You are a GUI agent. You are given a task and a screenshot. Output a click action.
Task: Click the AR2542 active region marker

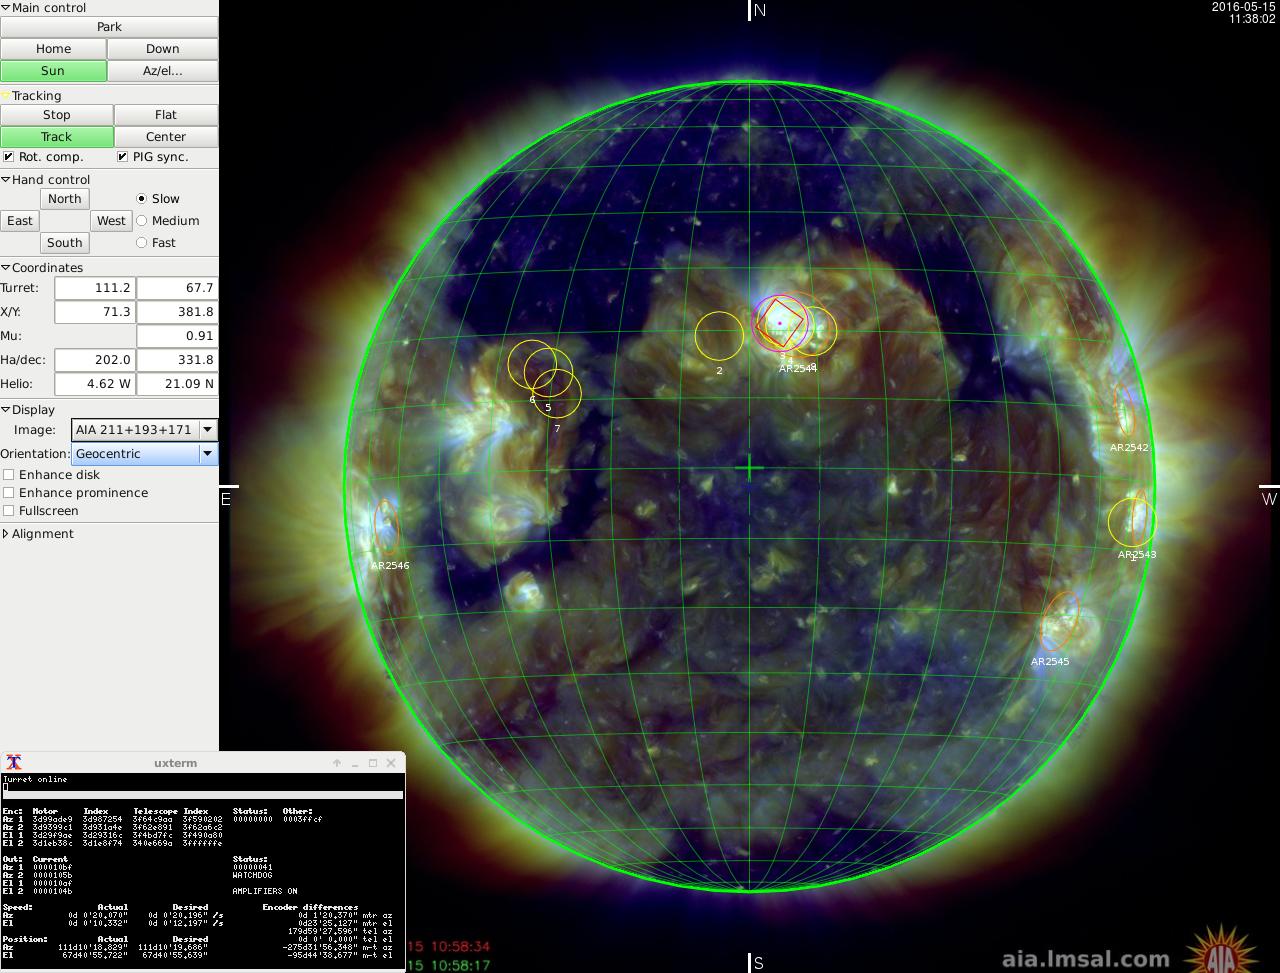(1125, 409)
